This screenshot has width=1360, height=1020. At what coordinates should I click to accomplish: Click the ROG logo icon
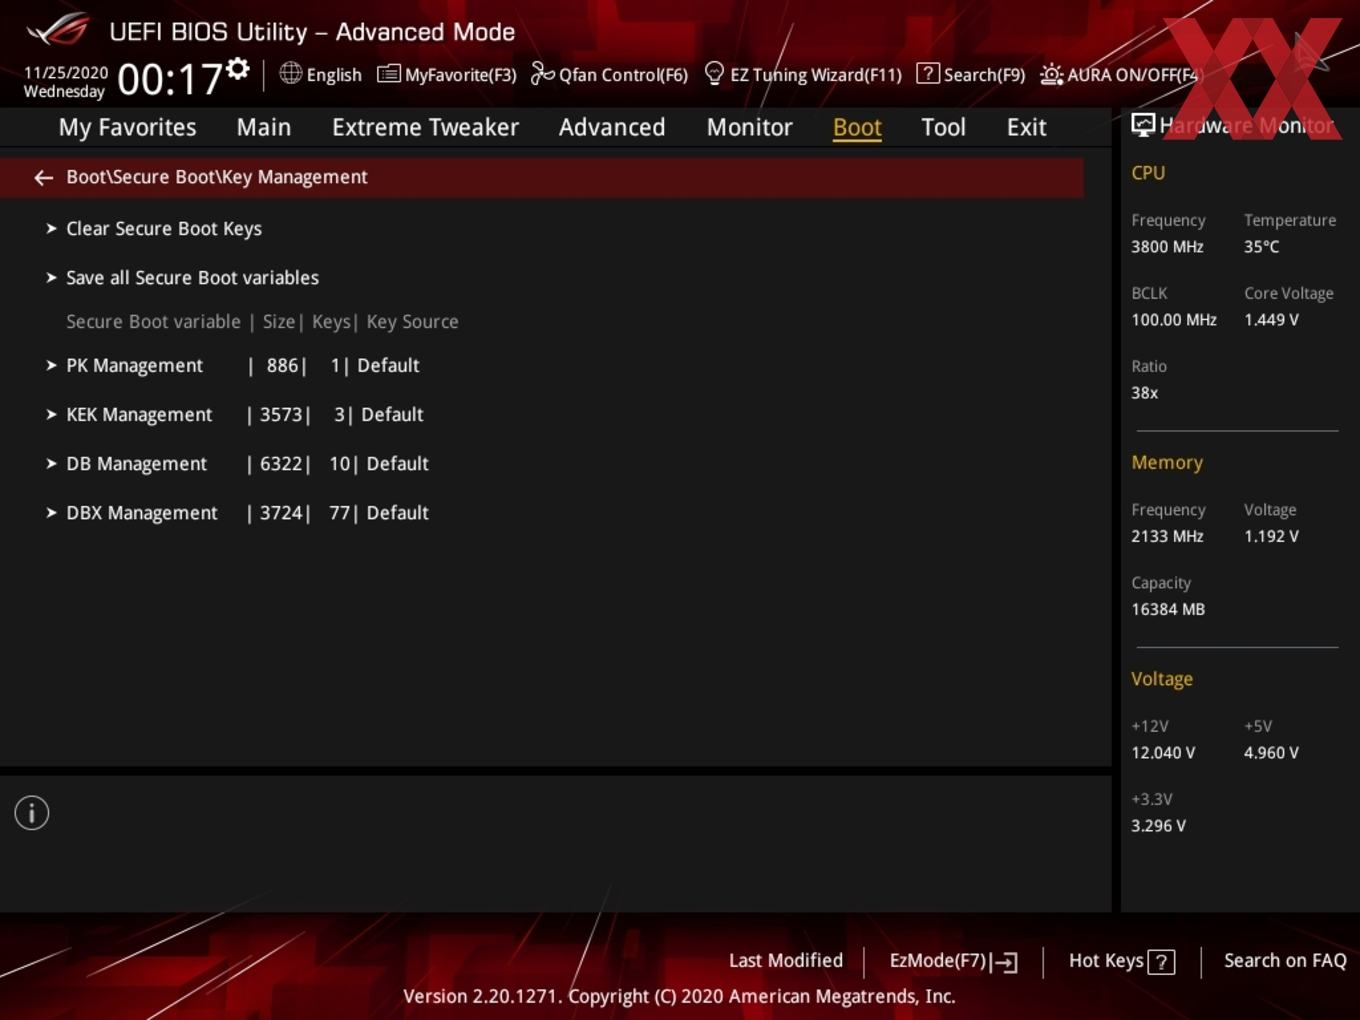coord(58,29)
